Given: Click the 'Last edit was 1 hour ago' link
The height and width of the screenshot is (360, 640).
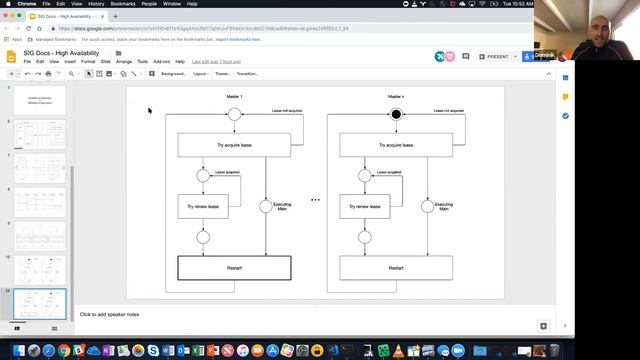Looking at the screenshot, I should pos(216,62).
